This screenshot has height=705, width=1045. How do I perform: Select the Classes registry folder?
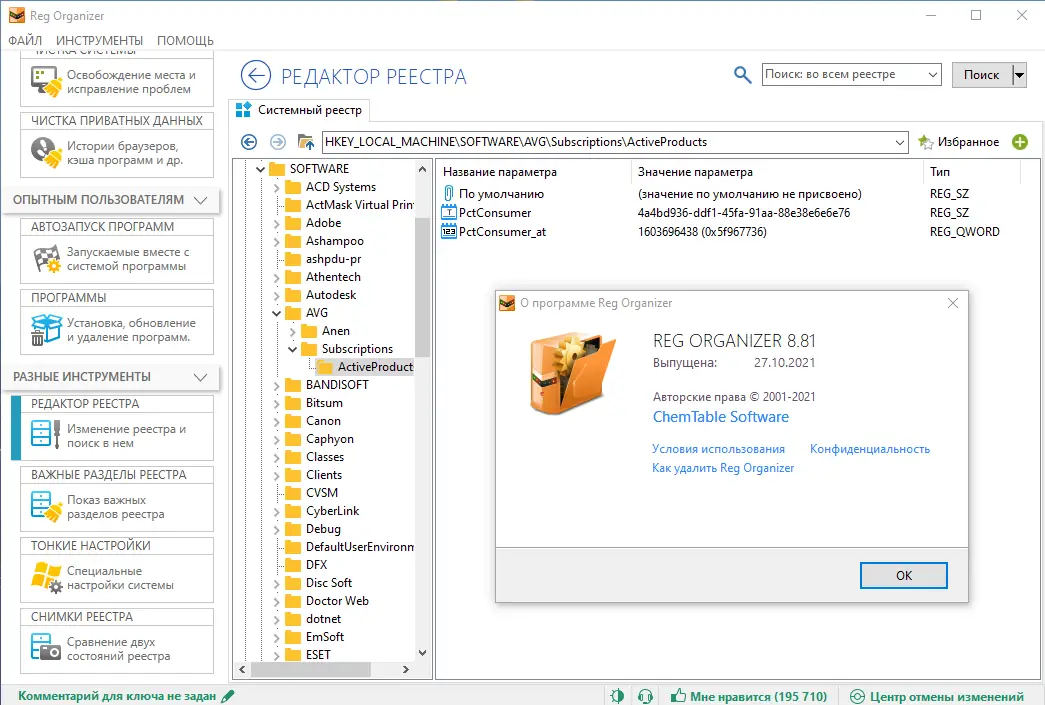point(325,457)
